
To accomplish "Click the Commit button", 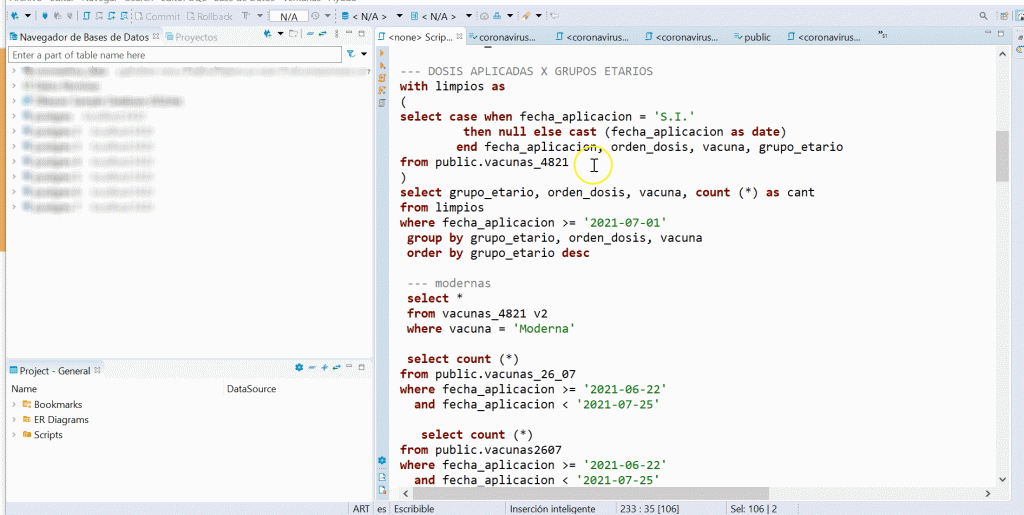I will pos(157,16).
